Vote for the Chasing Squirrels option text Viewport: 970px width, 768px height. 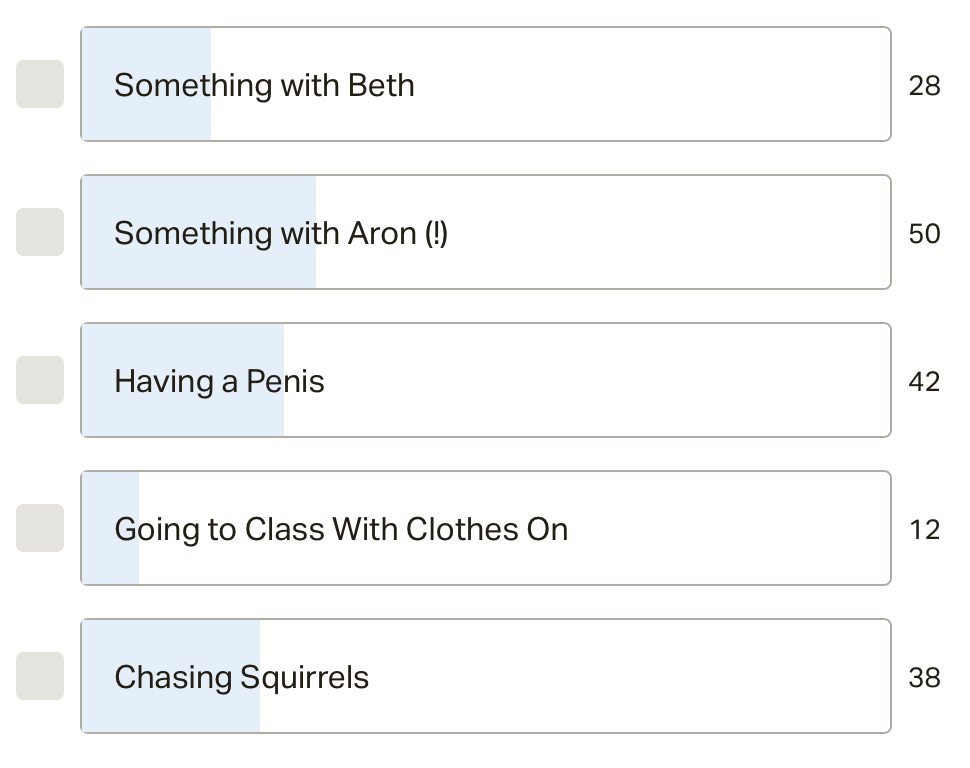pyautogui.click(x=241, y=677)
